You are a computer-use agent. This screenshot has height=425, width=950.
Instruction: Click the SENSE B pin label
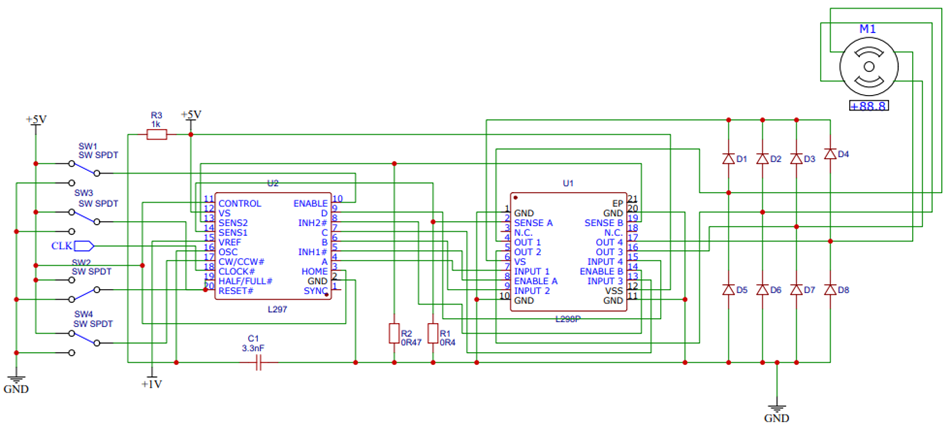pos(603,223)
